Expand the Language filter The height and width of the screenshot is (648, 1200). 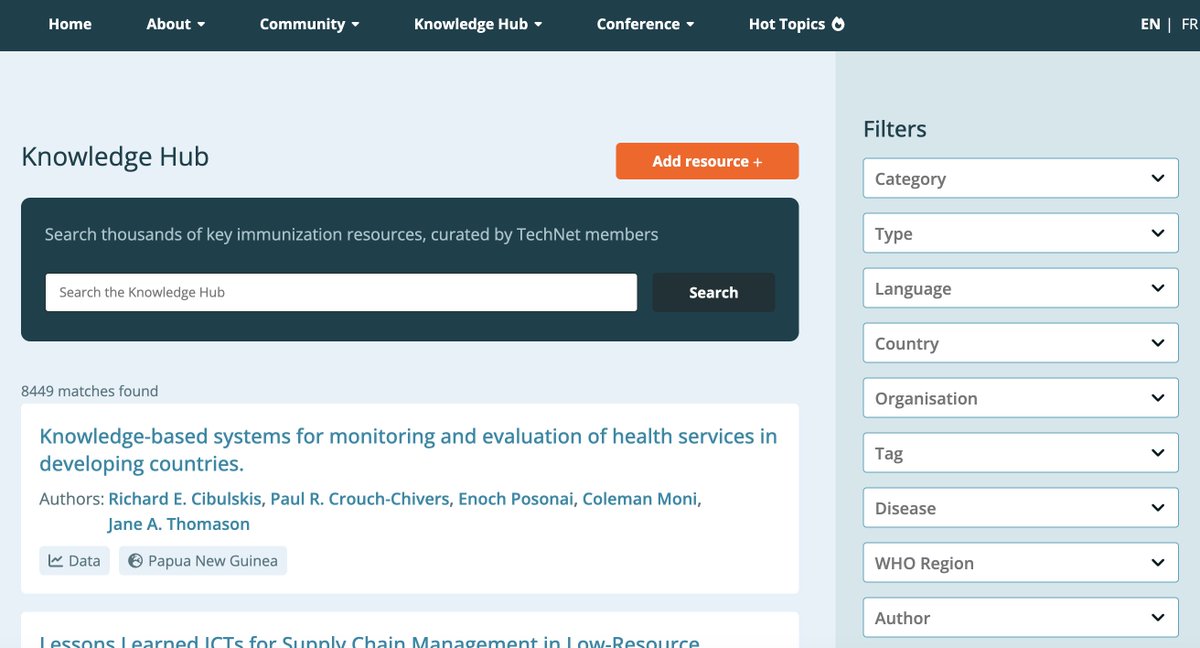pyautogui.click(x=1021, y=289)
